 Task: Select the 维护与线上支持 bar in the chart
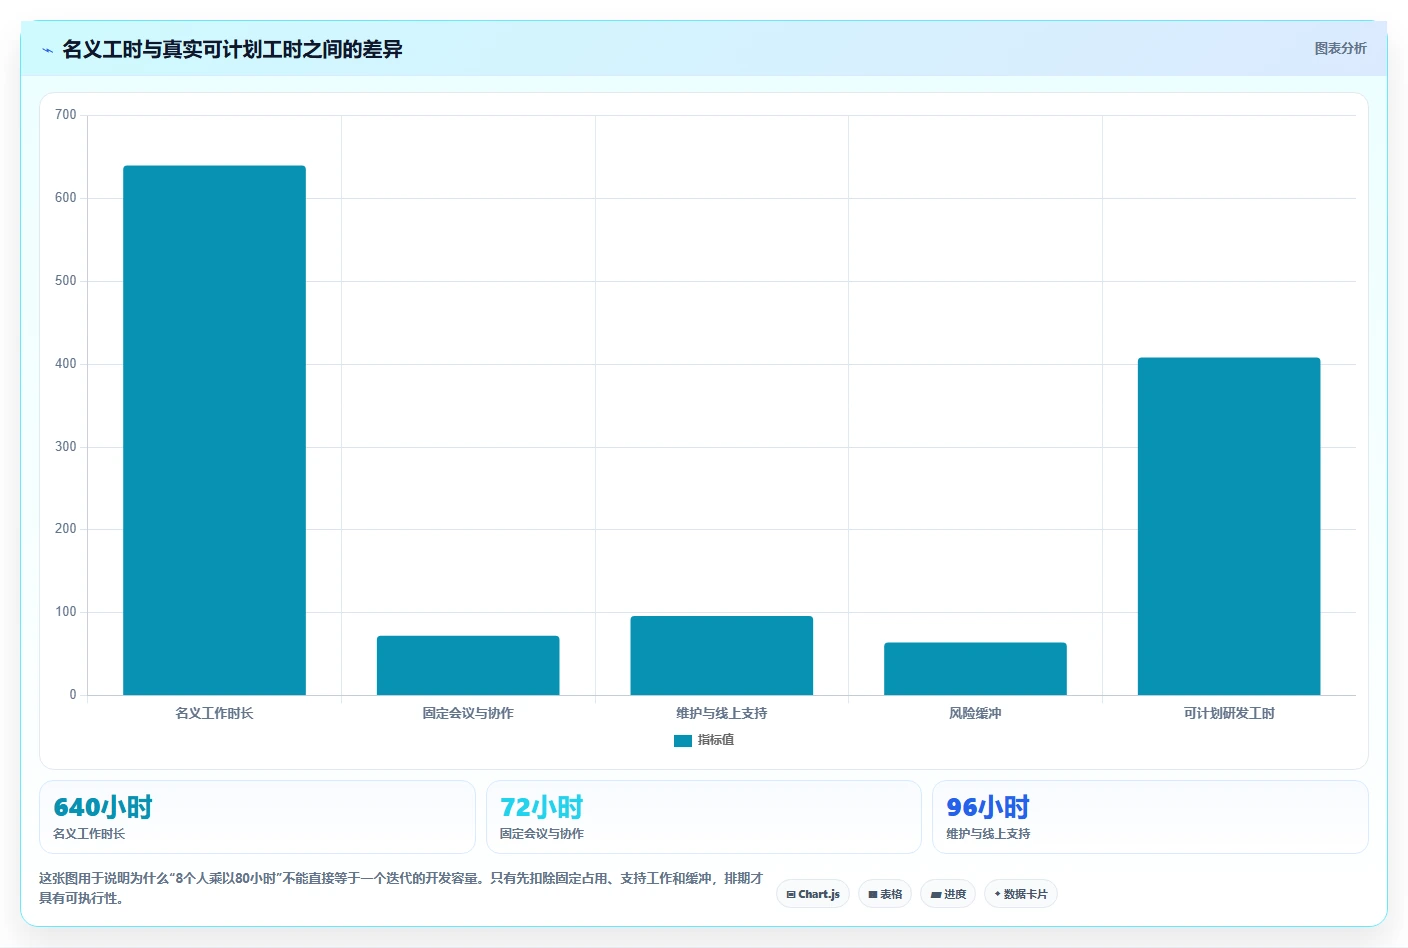click(721, 655)
